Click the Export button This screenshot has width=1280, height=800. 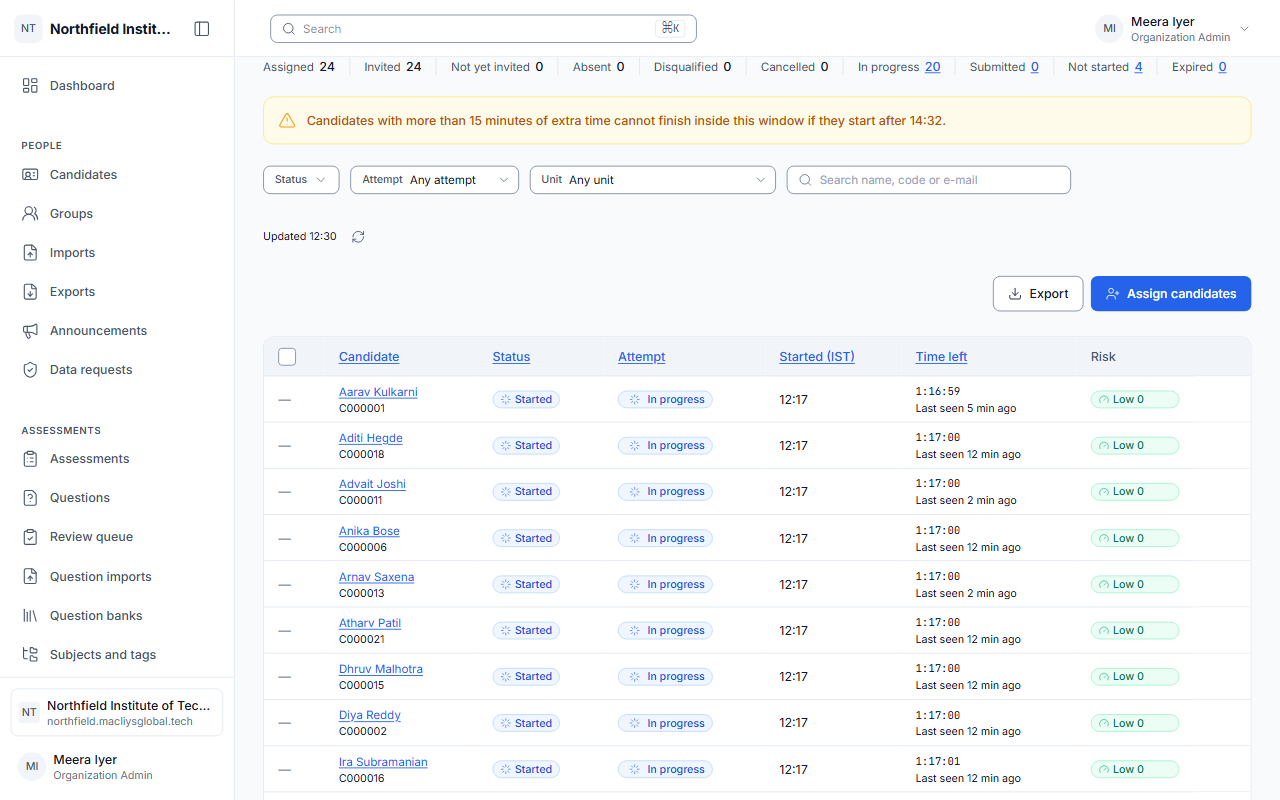1038,294
